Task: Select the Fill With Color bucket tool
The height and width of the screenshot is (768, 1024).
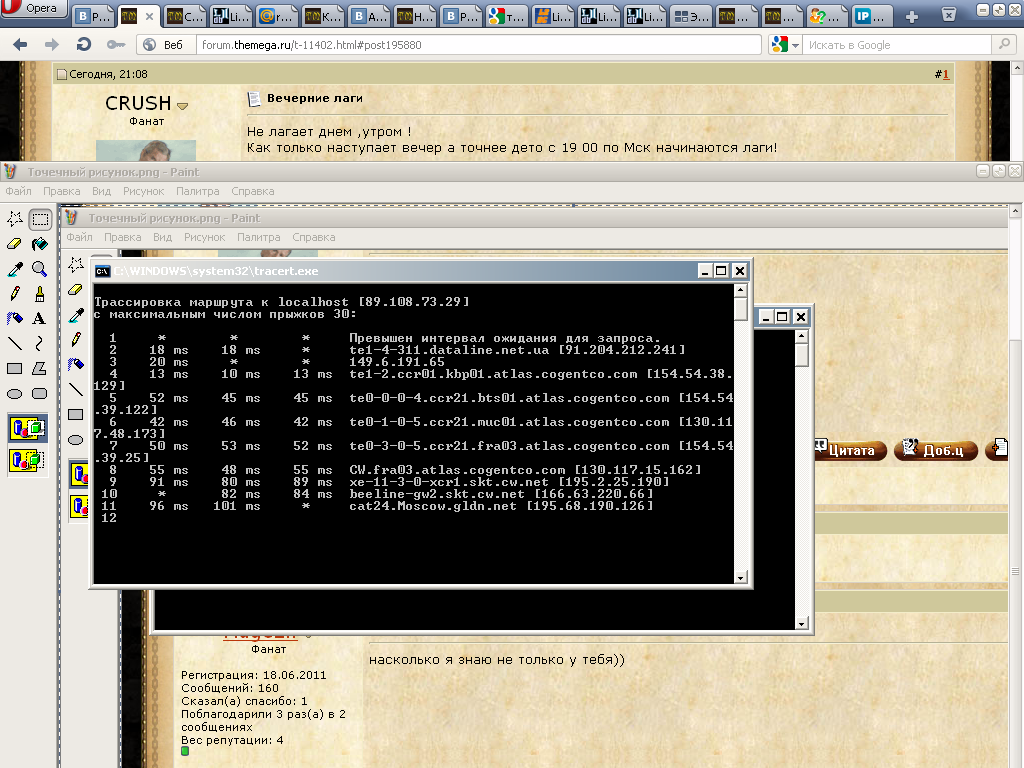Action: pyautogui.click(x=40, y=244)
